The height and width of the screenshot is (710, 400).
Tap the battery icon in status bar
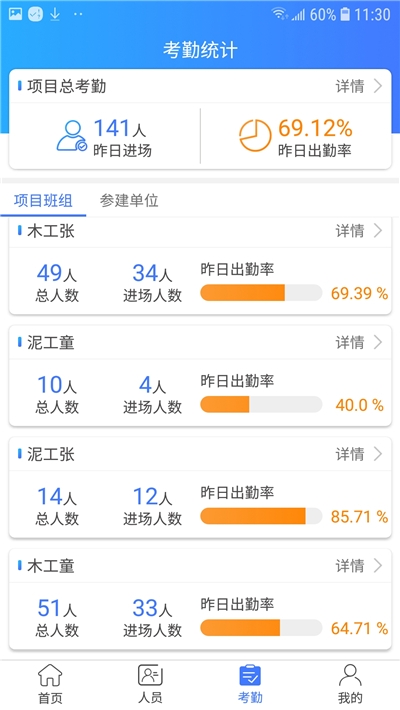point(345,14)
